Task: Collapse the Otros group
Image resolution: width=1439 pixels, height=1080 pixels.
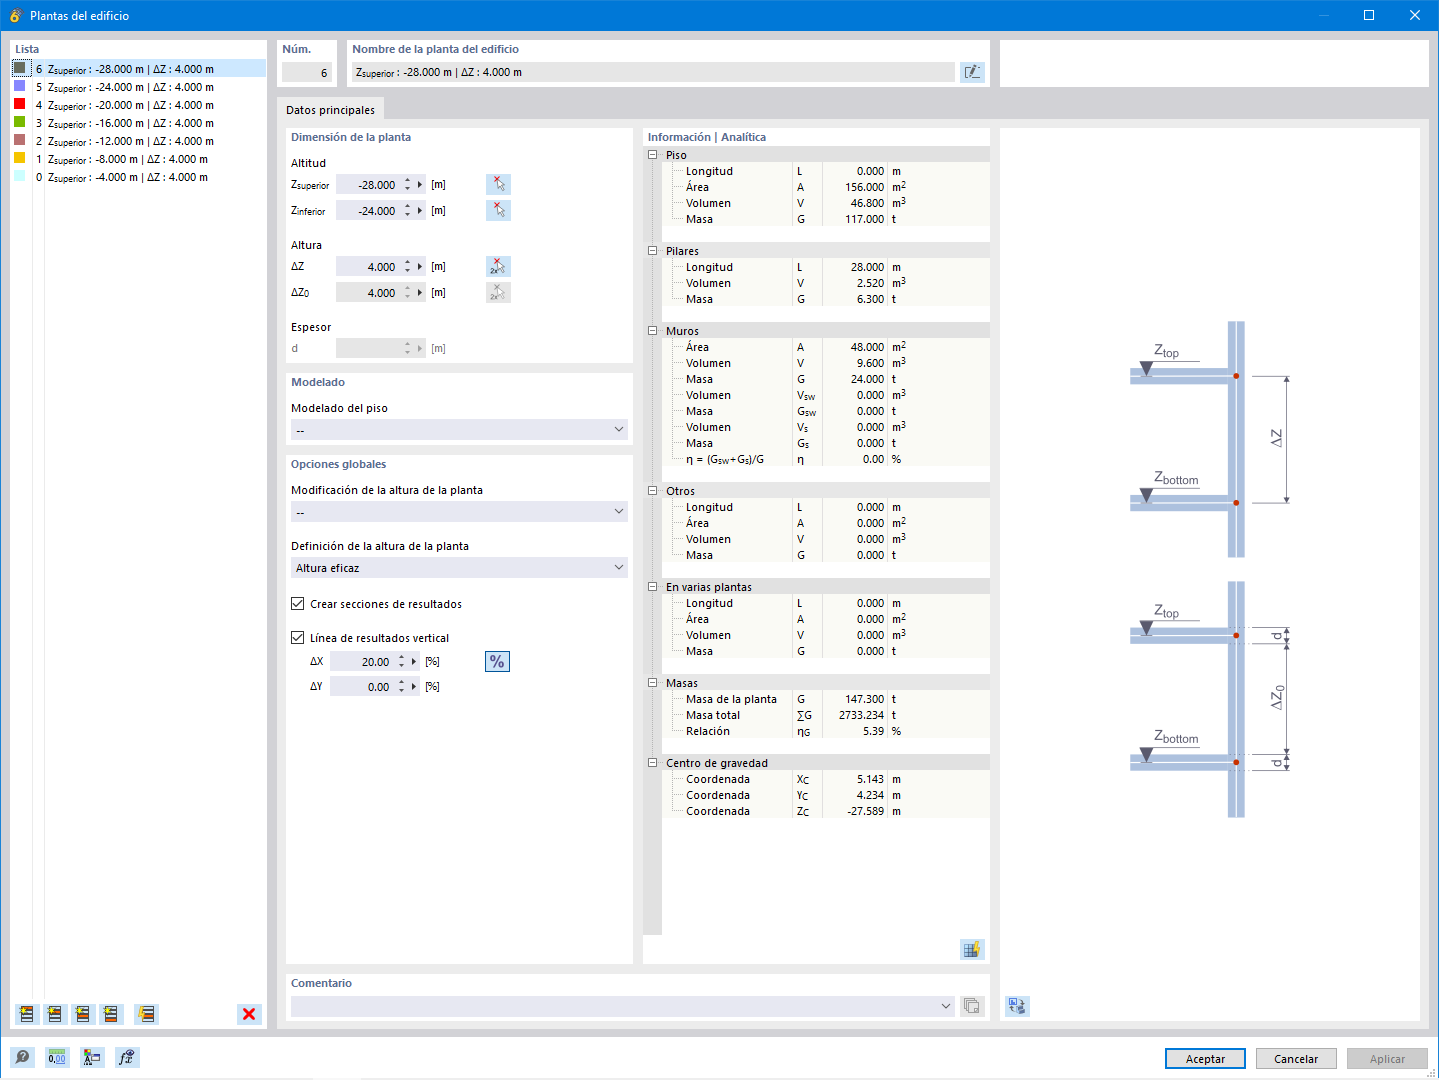Action: coord(653,491)
